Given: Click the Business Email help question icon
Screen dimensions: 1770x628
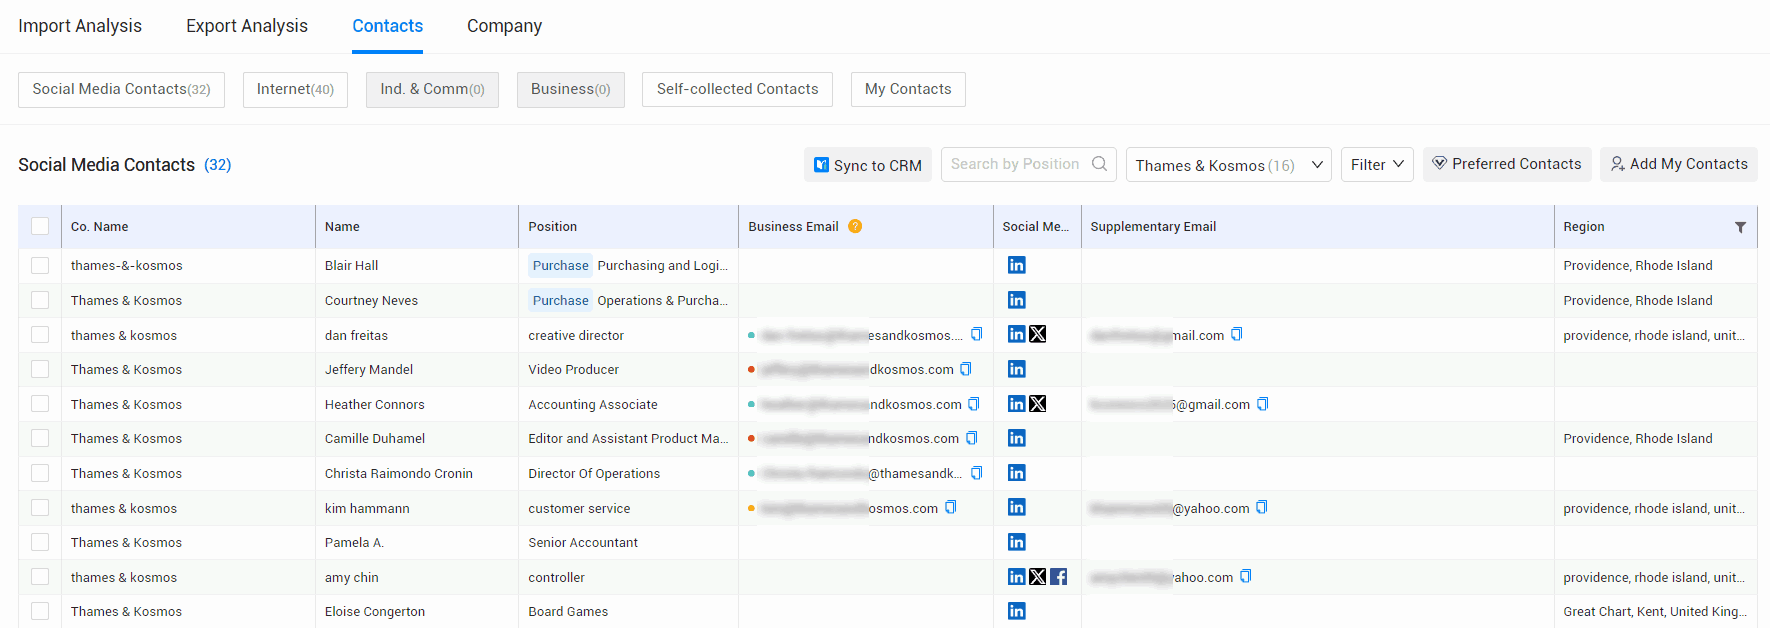Looking at the screenshot, I should [x=855, y=226].
